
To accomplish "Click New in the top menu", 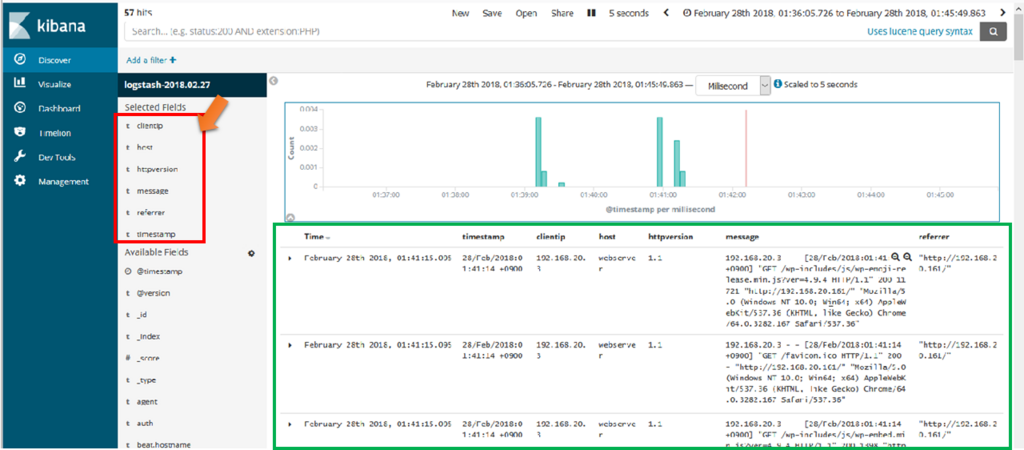I will point(461,13).
